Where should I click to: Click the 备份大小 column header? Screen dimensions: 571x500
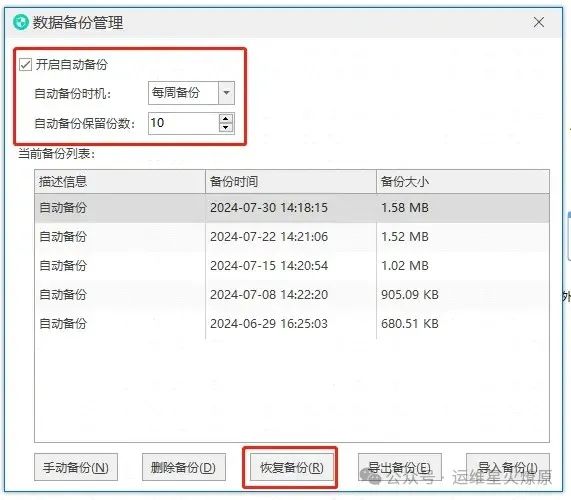click(x=463, y=181)
